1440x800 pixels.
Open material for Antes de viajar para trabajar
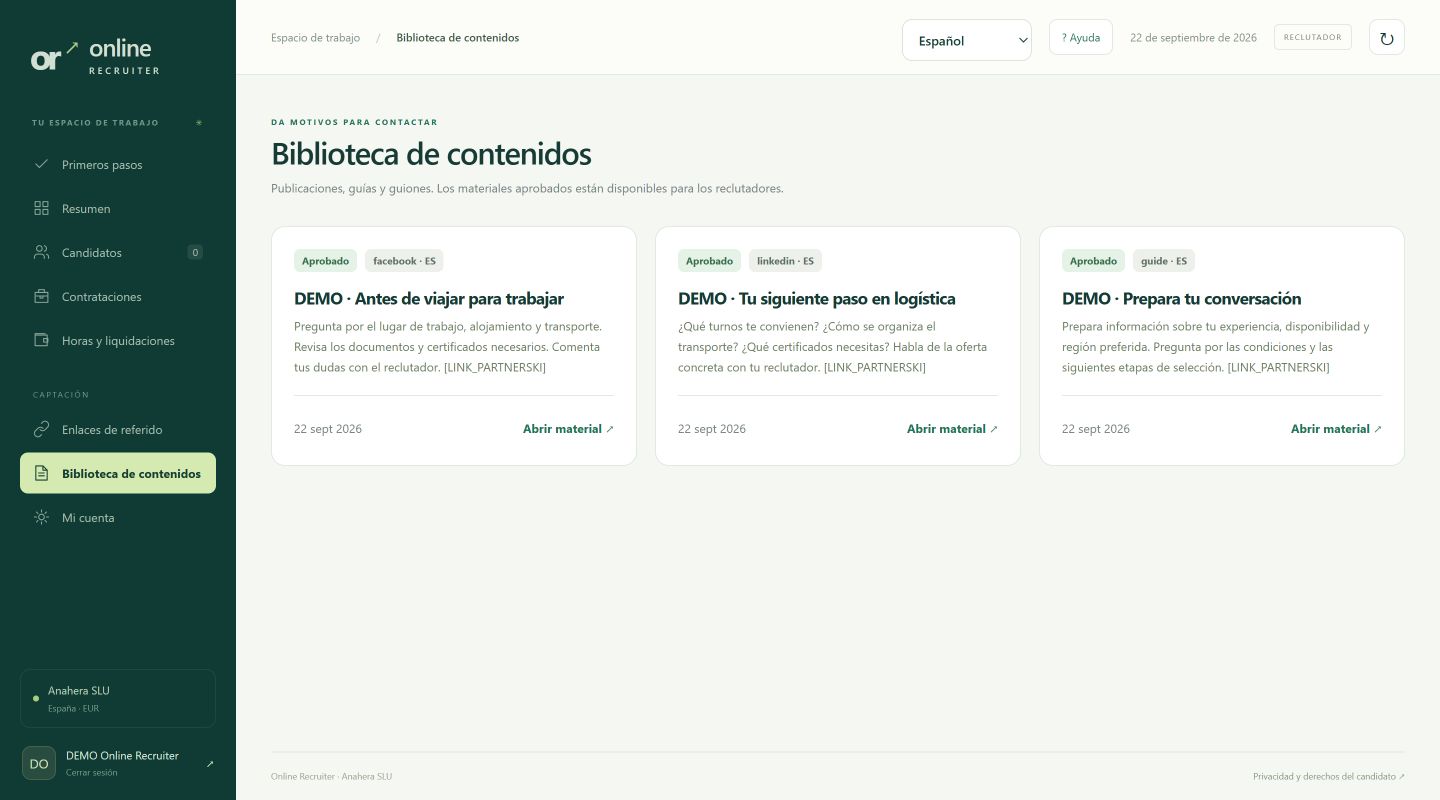pos(568,429)
